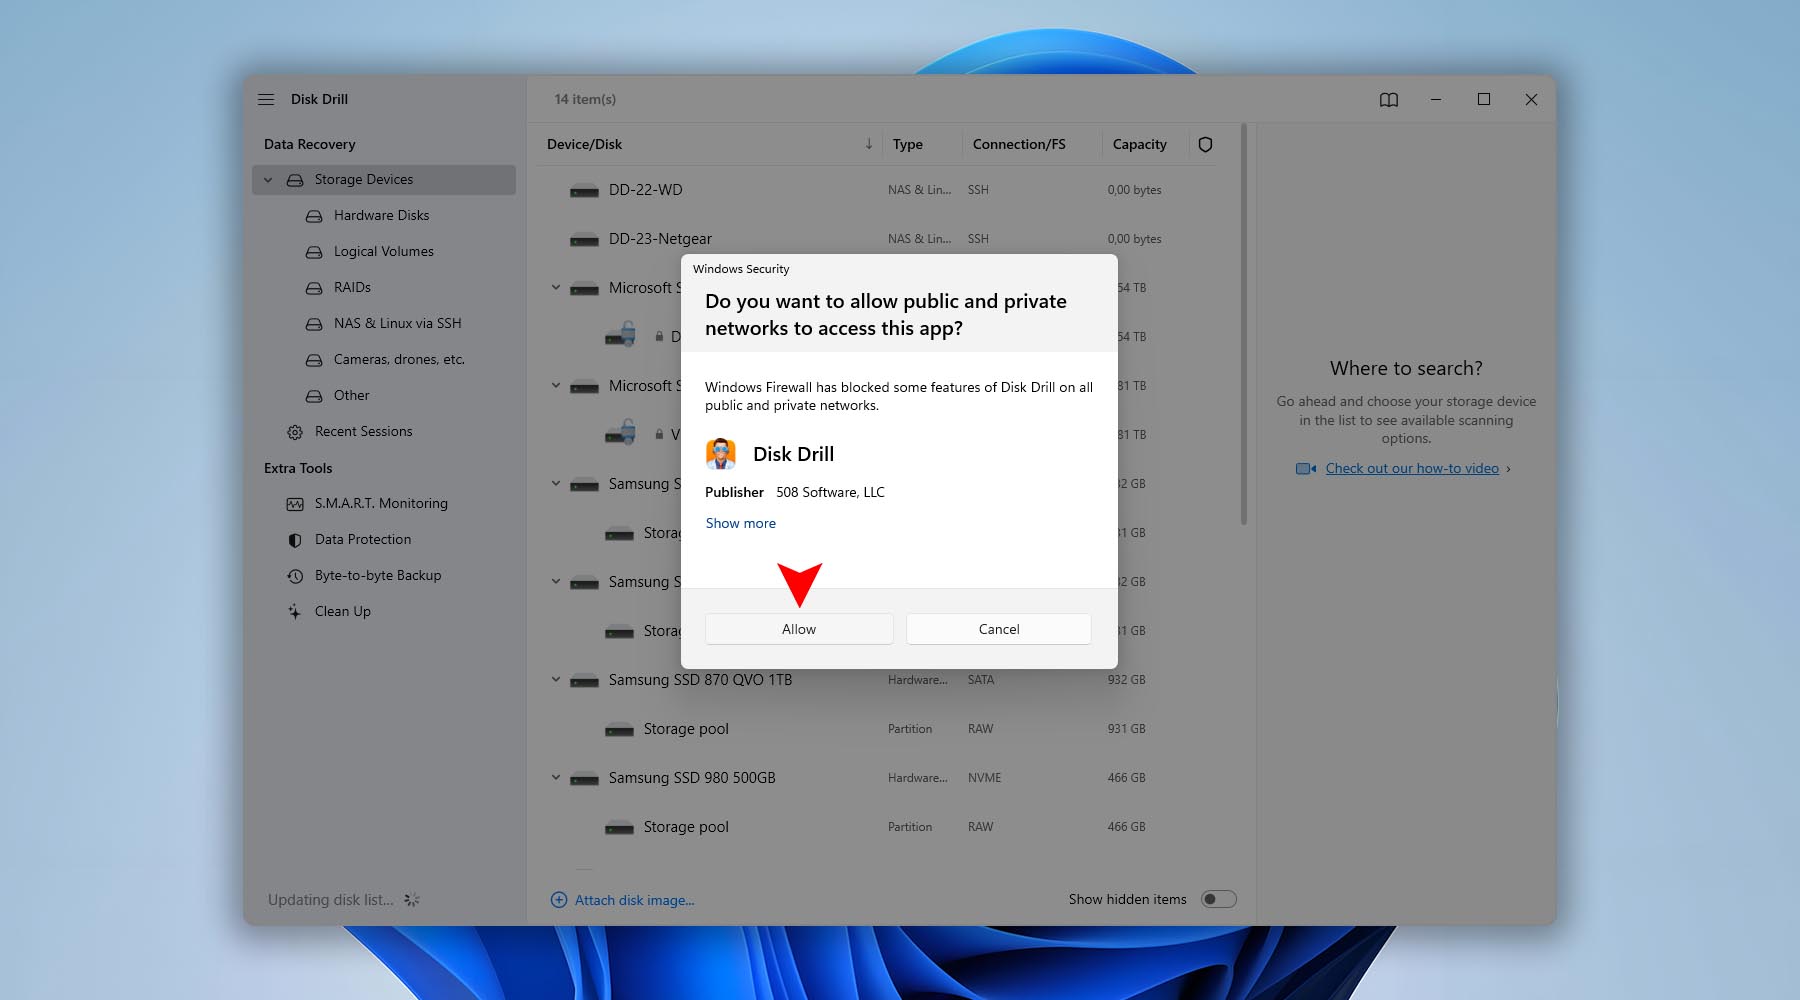Select RAIDs category

[352, 288]
